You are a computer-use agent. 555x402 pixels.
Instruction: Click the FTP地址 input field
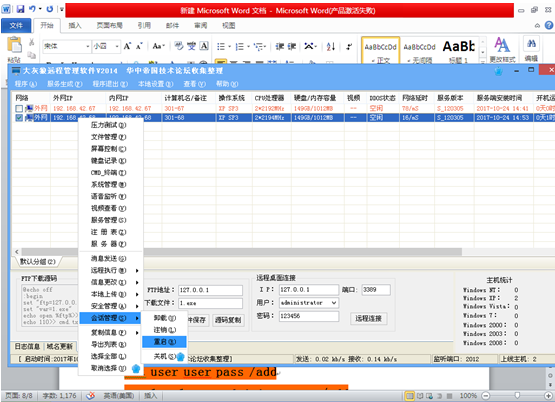210,290
